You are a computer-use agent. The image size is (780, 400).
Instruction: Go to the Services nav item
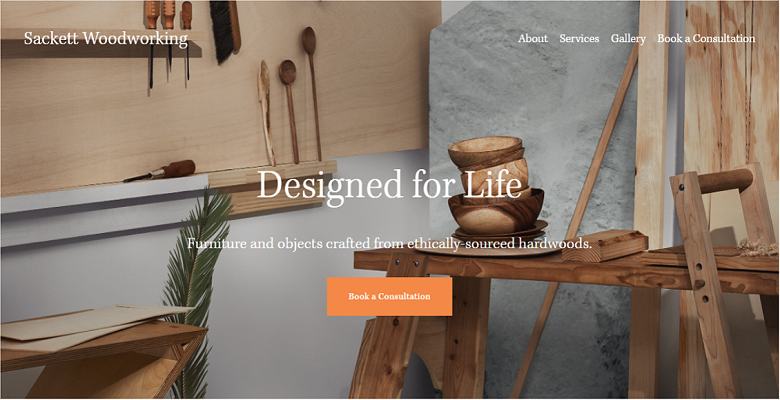[579, 38]
